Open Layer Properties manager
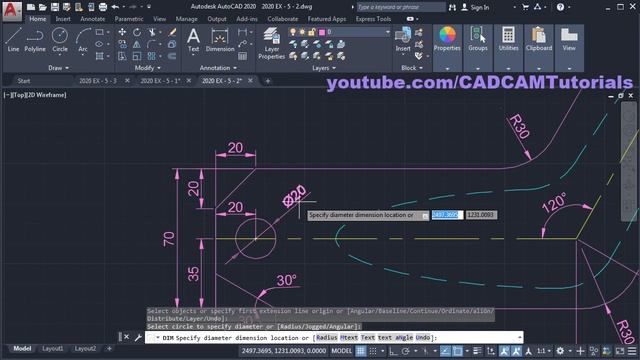 [x=271, y=43]
